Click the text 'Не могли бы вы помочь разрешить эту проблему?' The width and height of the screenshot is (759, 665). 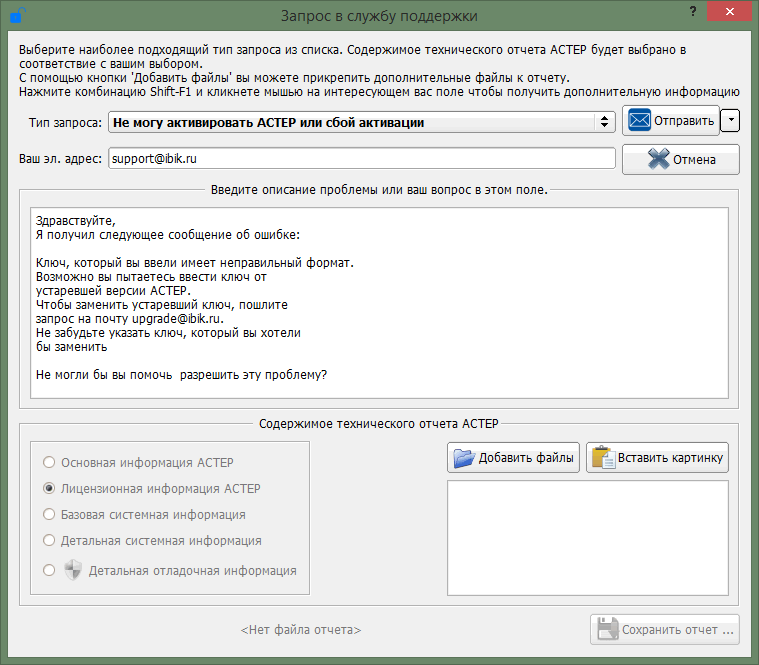pyautogui.click(x=182, y=375)
